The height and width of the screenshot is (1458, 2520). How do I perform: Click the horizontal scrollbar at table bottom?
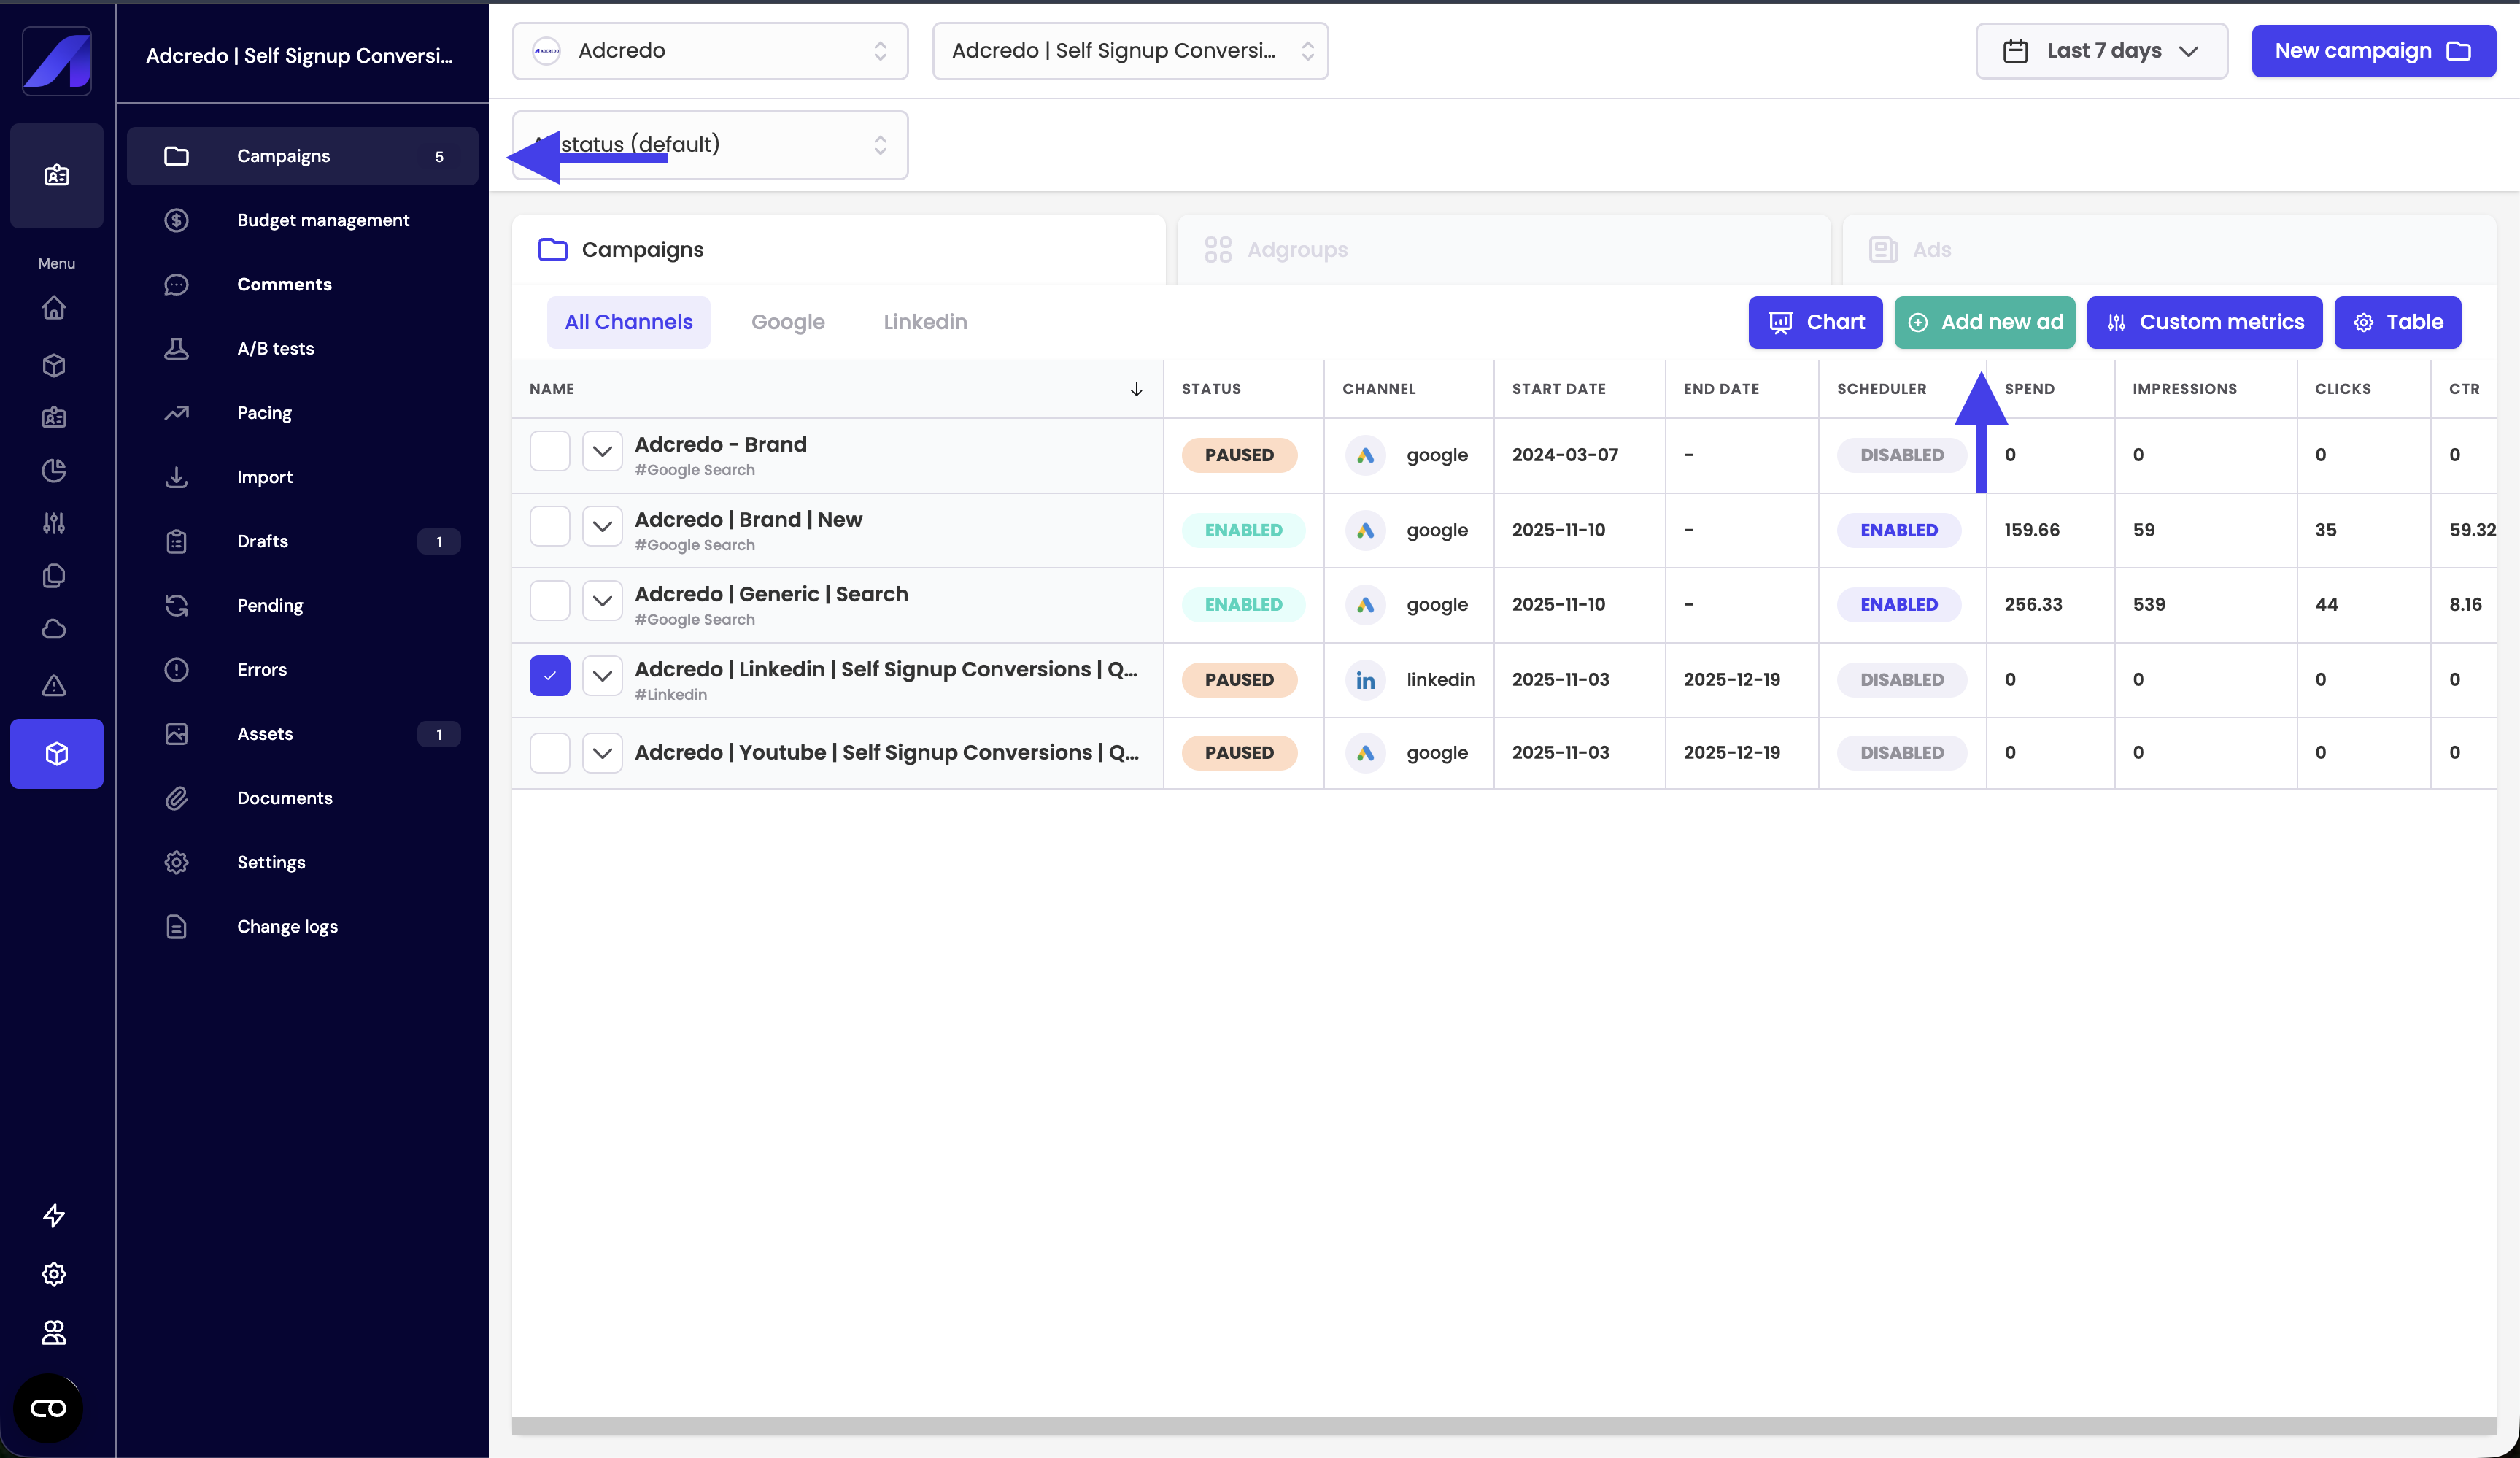(x=1503, y=1425)
